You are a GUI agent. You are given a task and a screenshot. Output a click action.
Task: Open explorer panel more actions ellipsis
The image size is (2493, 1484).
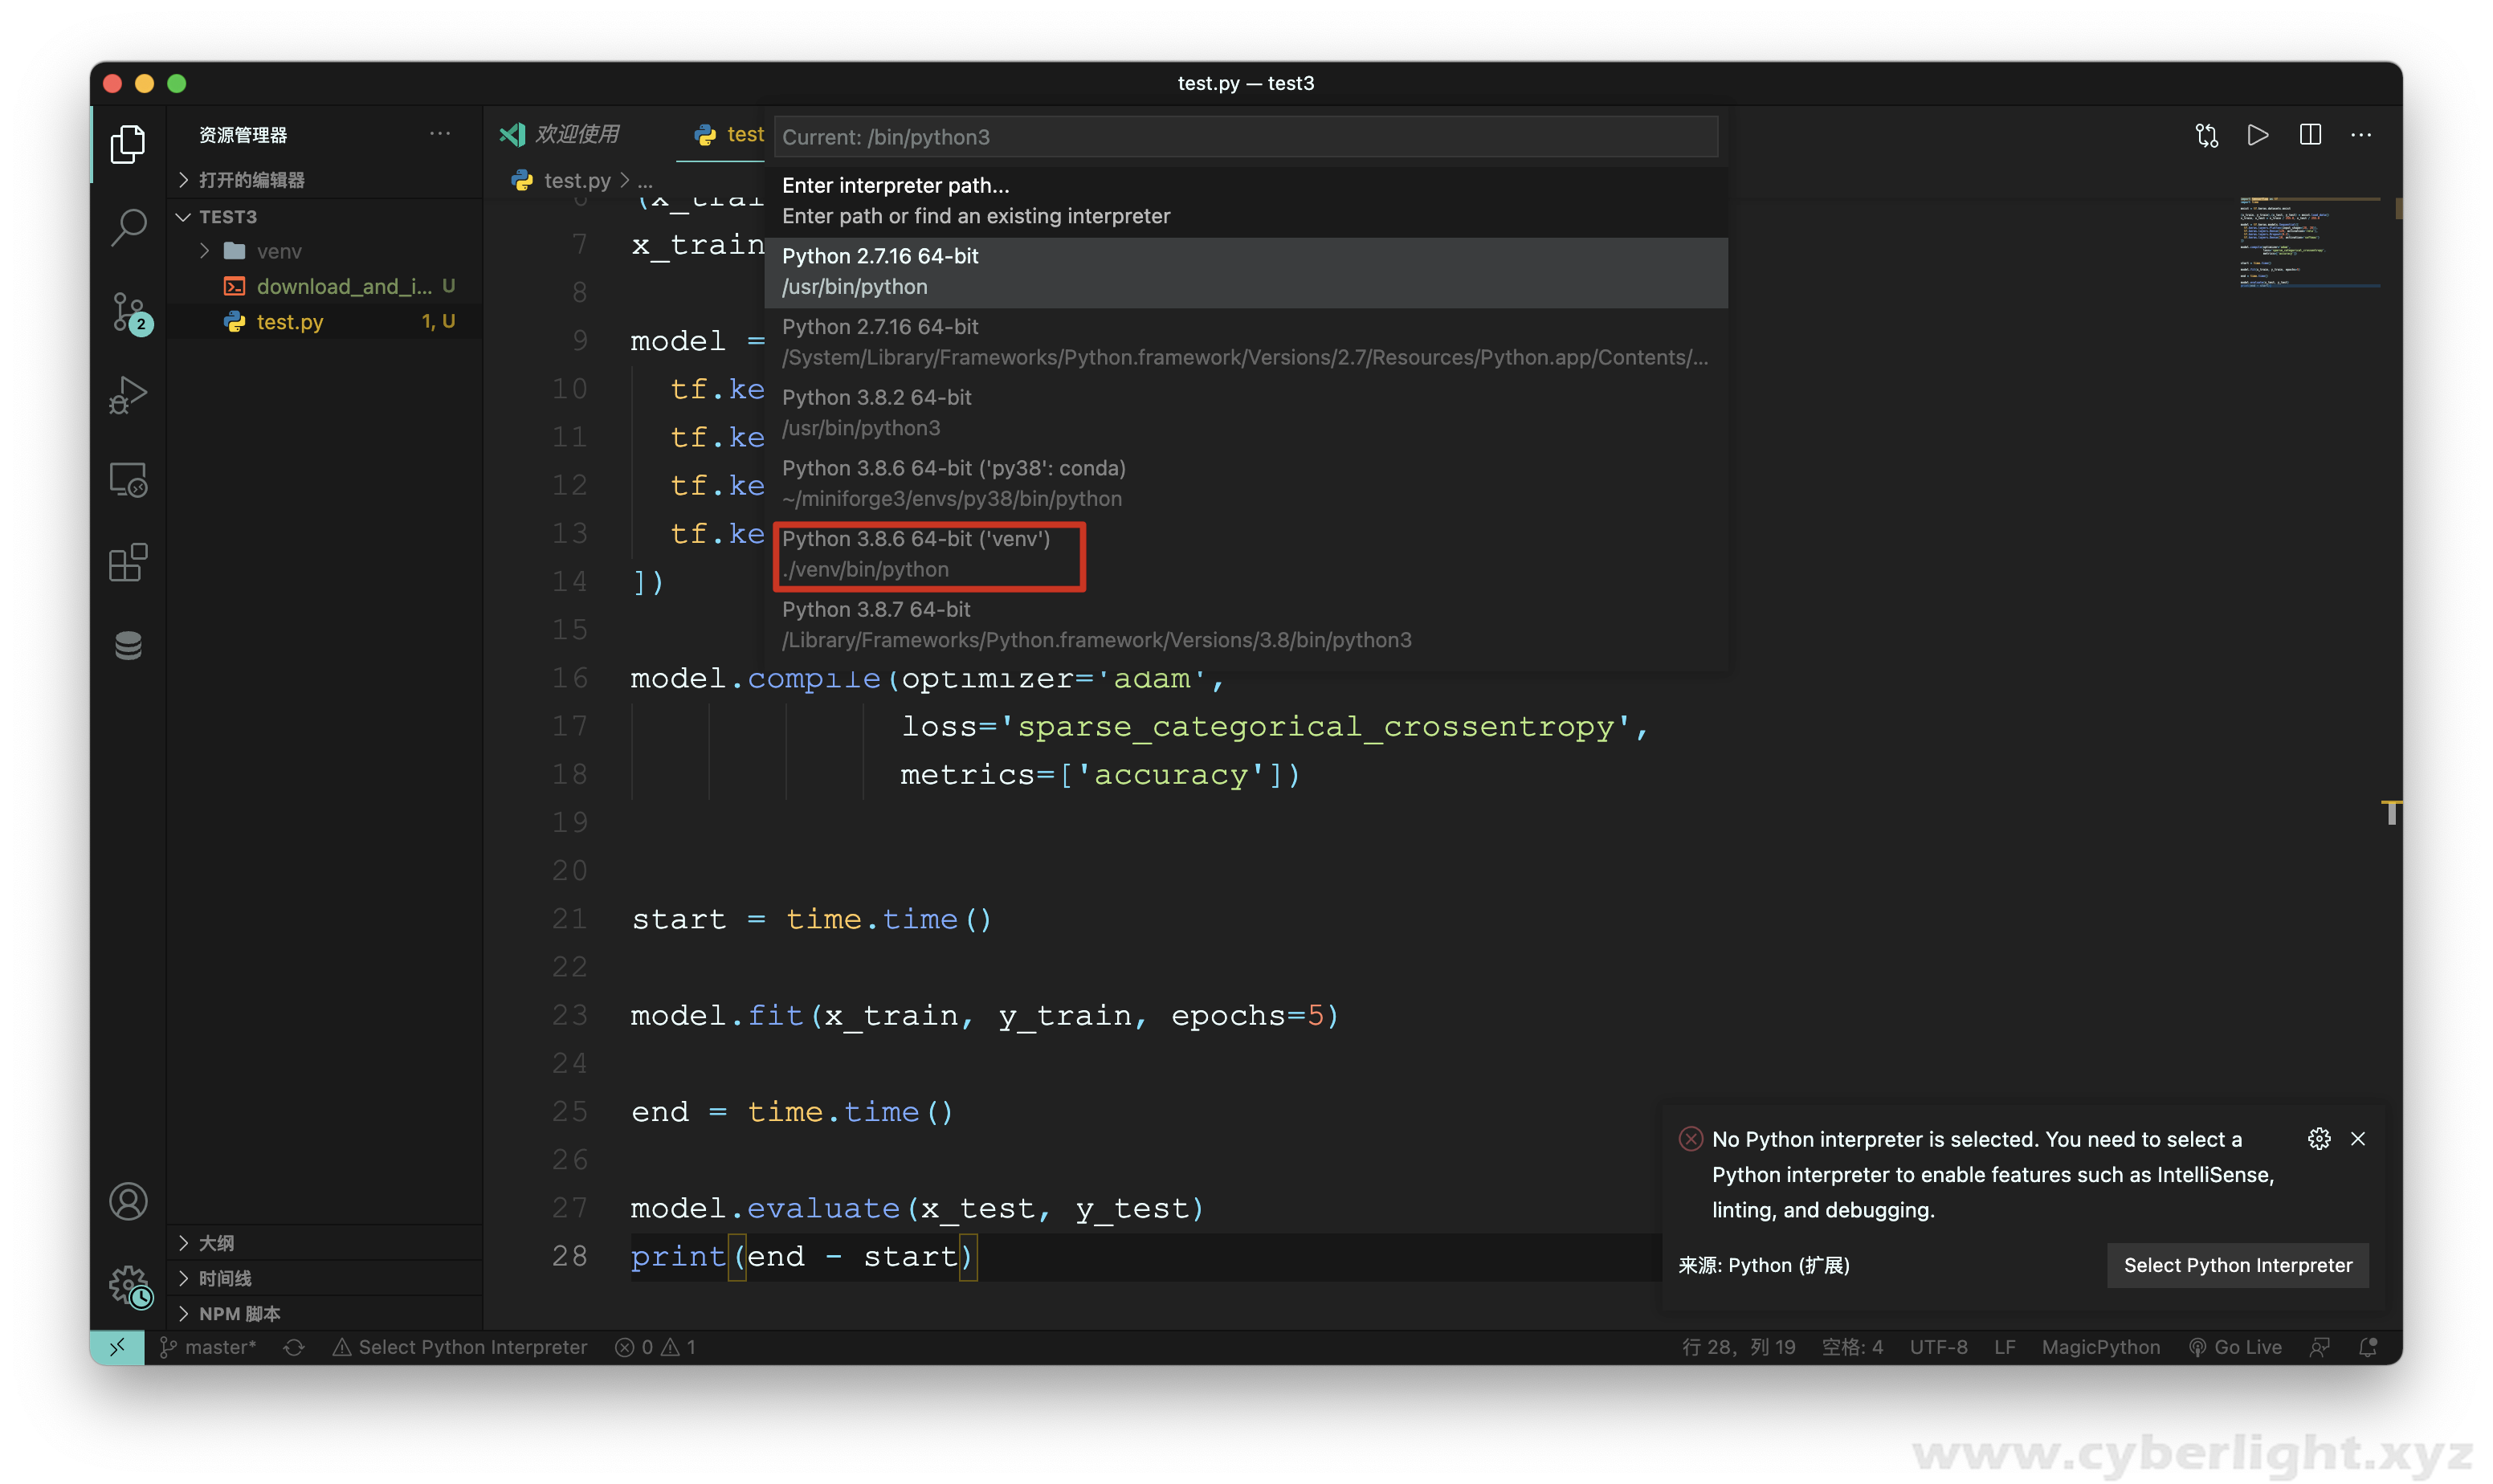440,134
